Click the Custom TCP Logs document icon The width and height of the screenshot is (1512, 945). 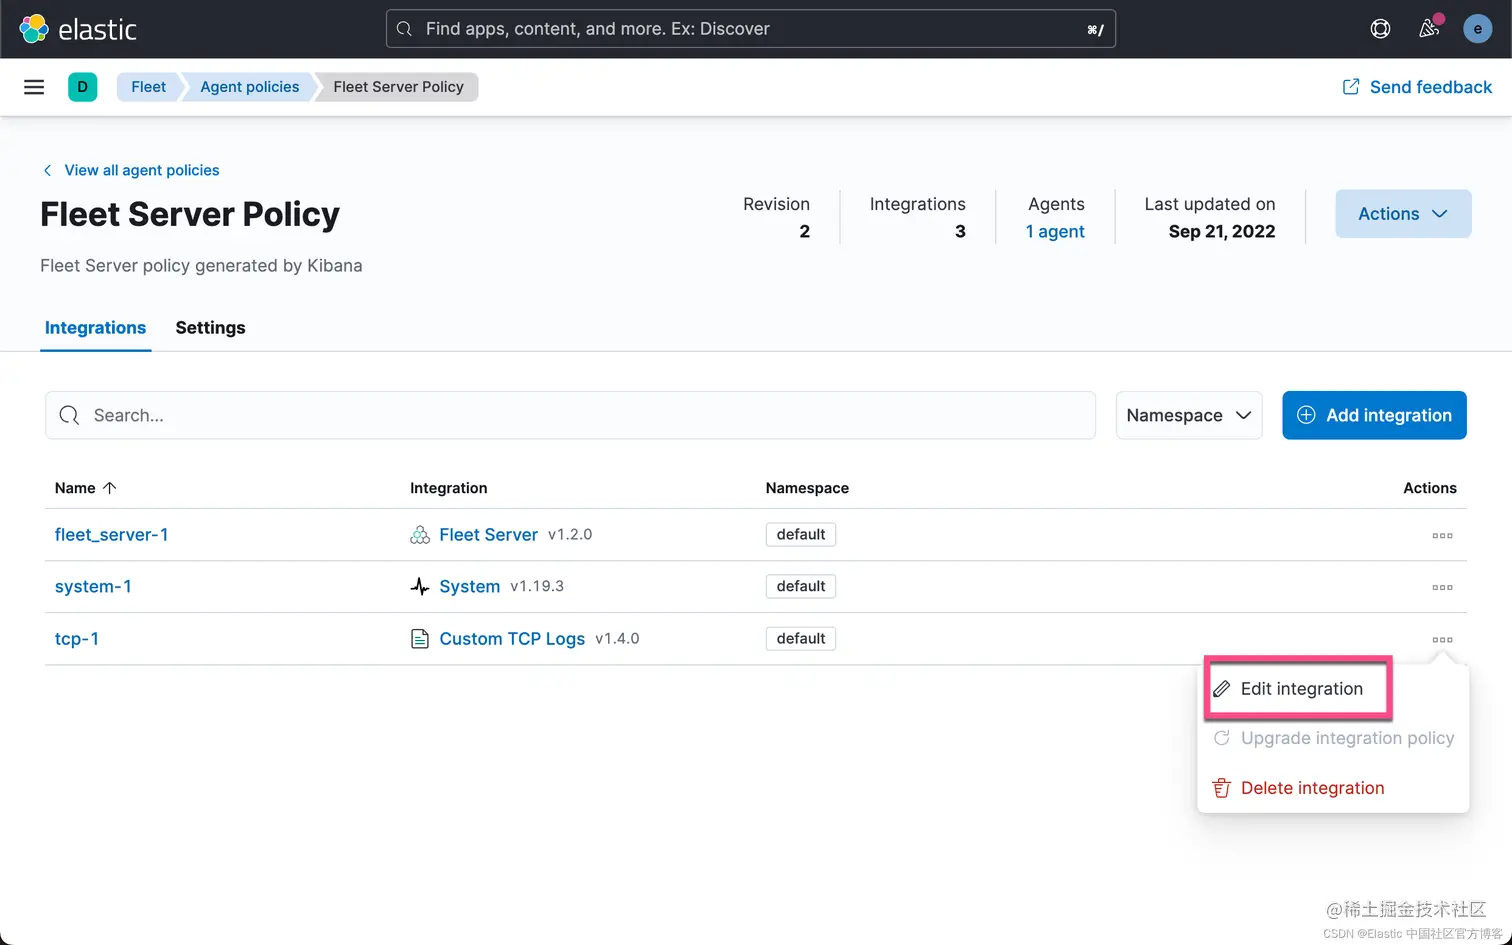tap(420, 639)
